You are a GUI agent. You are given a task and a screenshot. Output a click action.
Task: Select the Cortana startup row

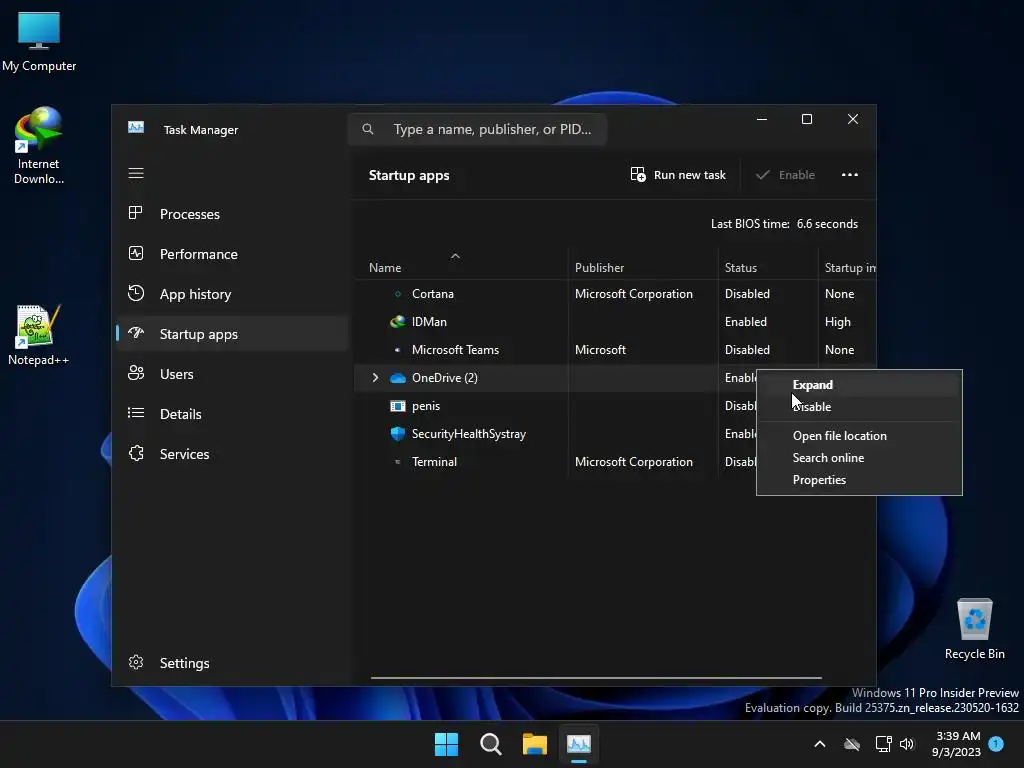pos(615,294)
